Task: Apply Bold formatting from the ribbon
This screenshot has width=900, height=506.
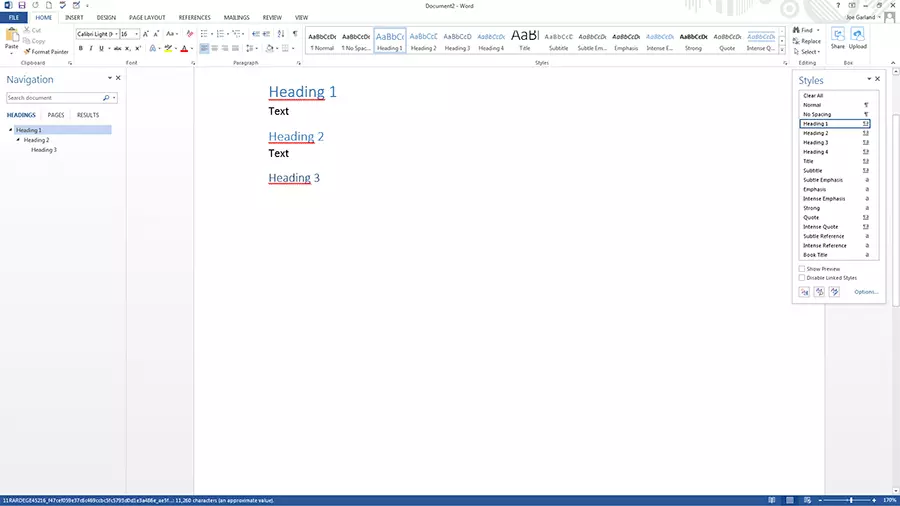Action: (80, 48)
